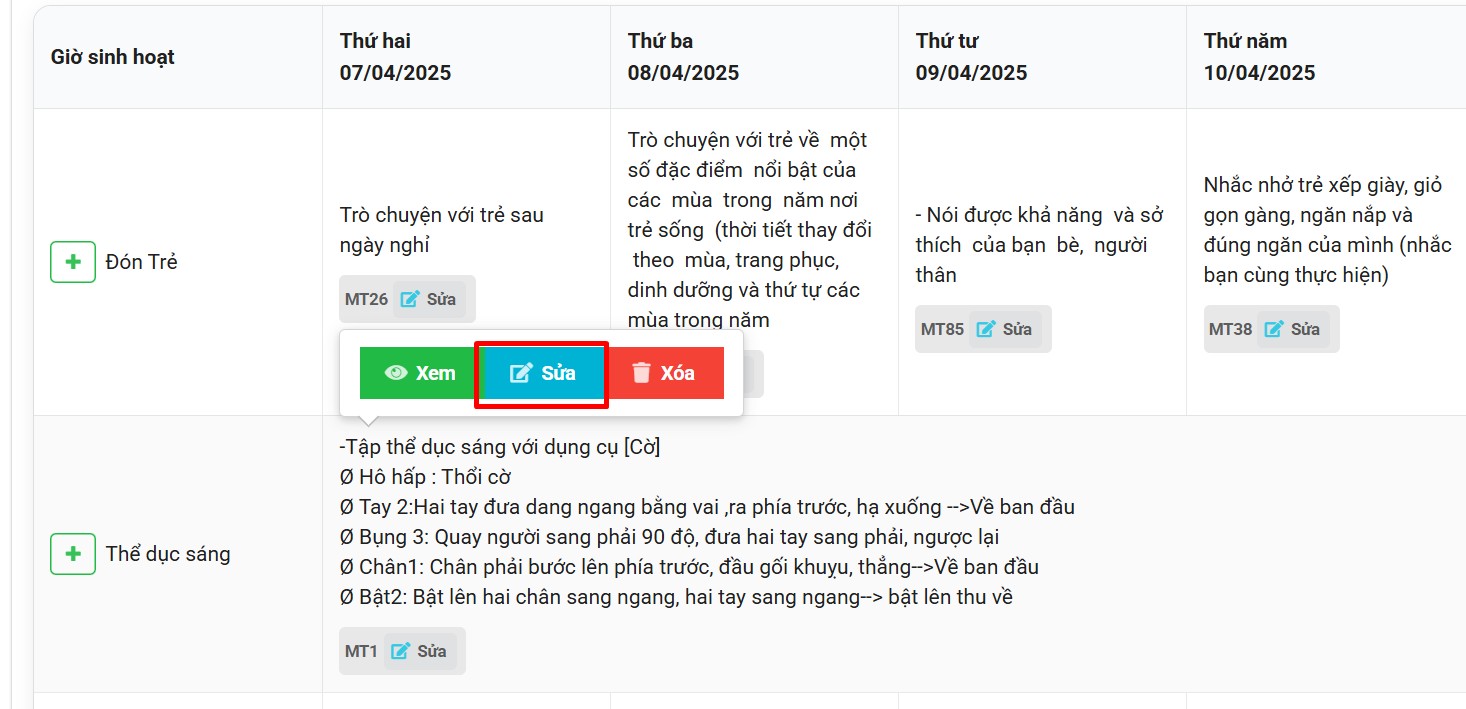Edit the MT85 objective via Sửa
1466x709 pixels.
tap(1005, 329)
